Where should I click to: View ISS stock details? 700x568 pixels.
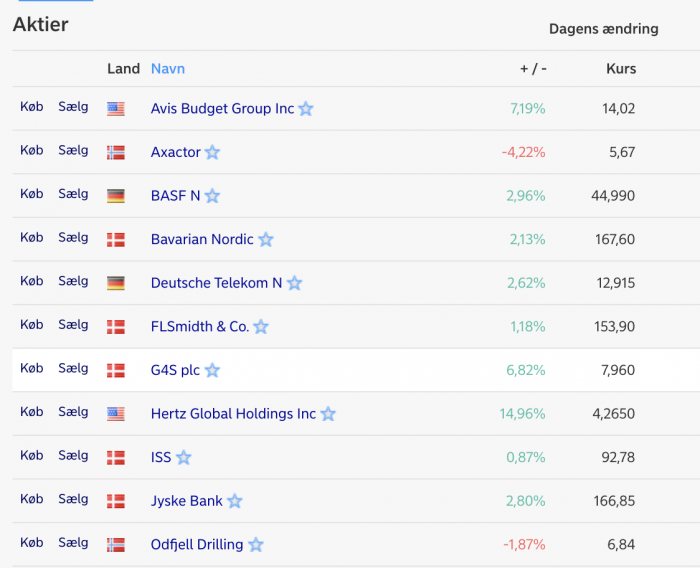161,457
